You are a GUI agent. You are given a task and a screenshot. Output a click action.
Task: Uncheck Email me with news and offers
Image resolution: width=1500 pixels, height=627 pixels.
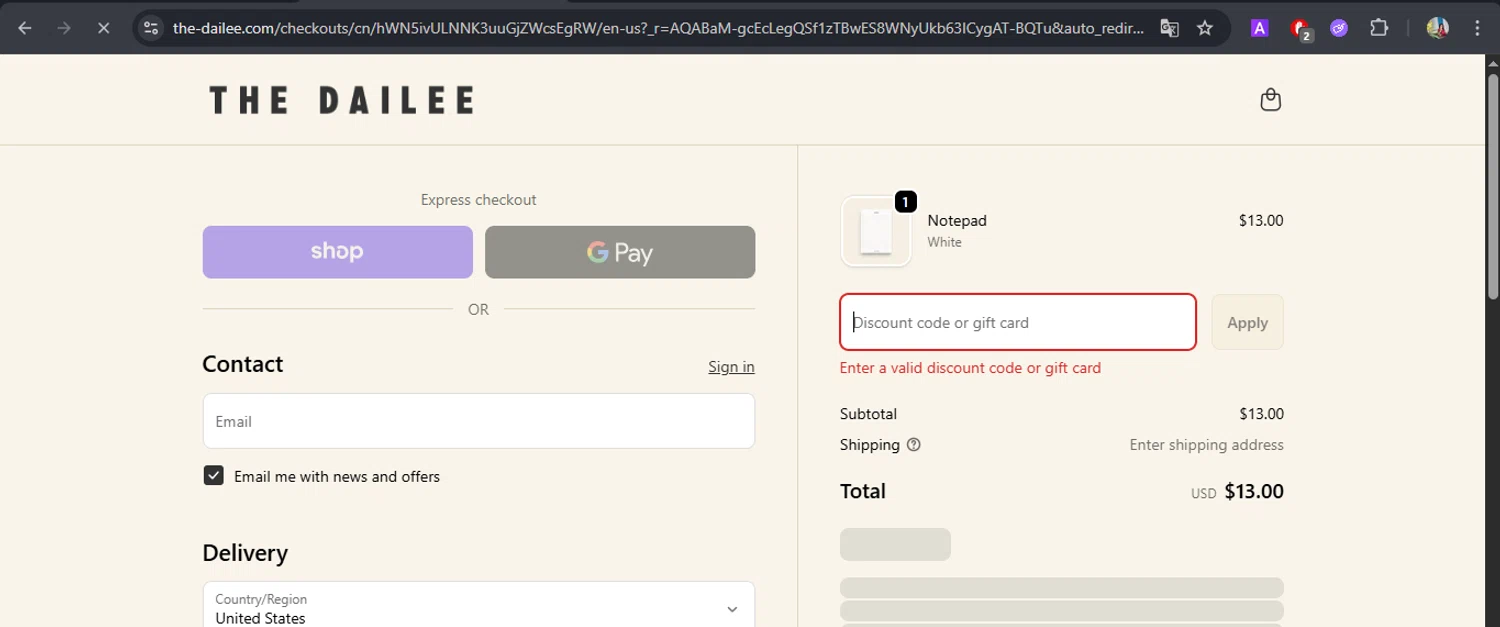pos(213,476)
